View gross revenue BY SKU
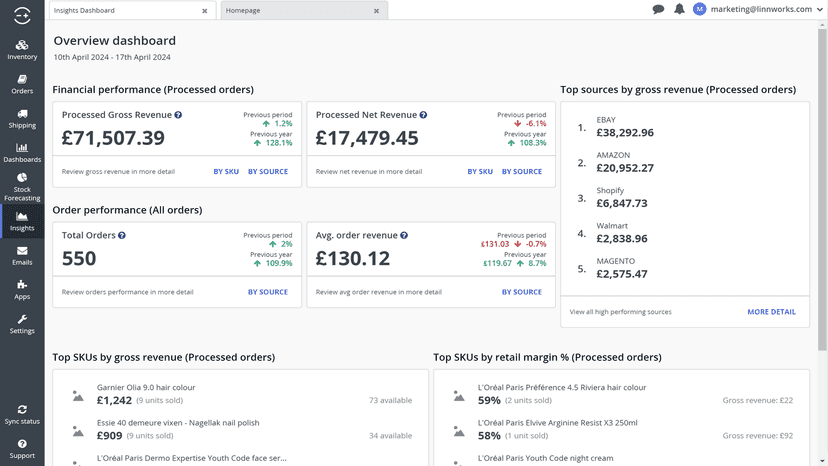This screenshot has height=466, width=828. pos(226,172)
